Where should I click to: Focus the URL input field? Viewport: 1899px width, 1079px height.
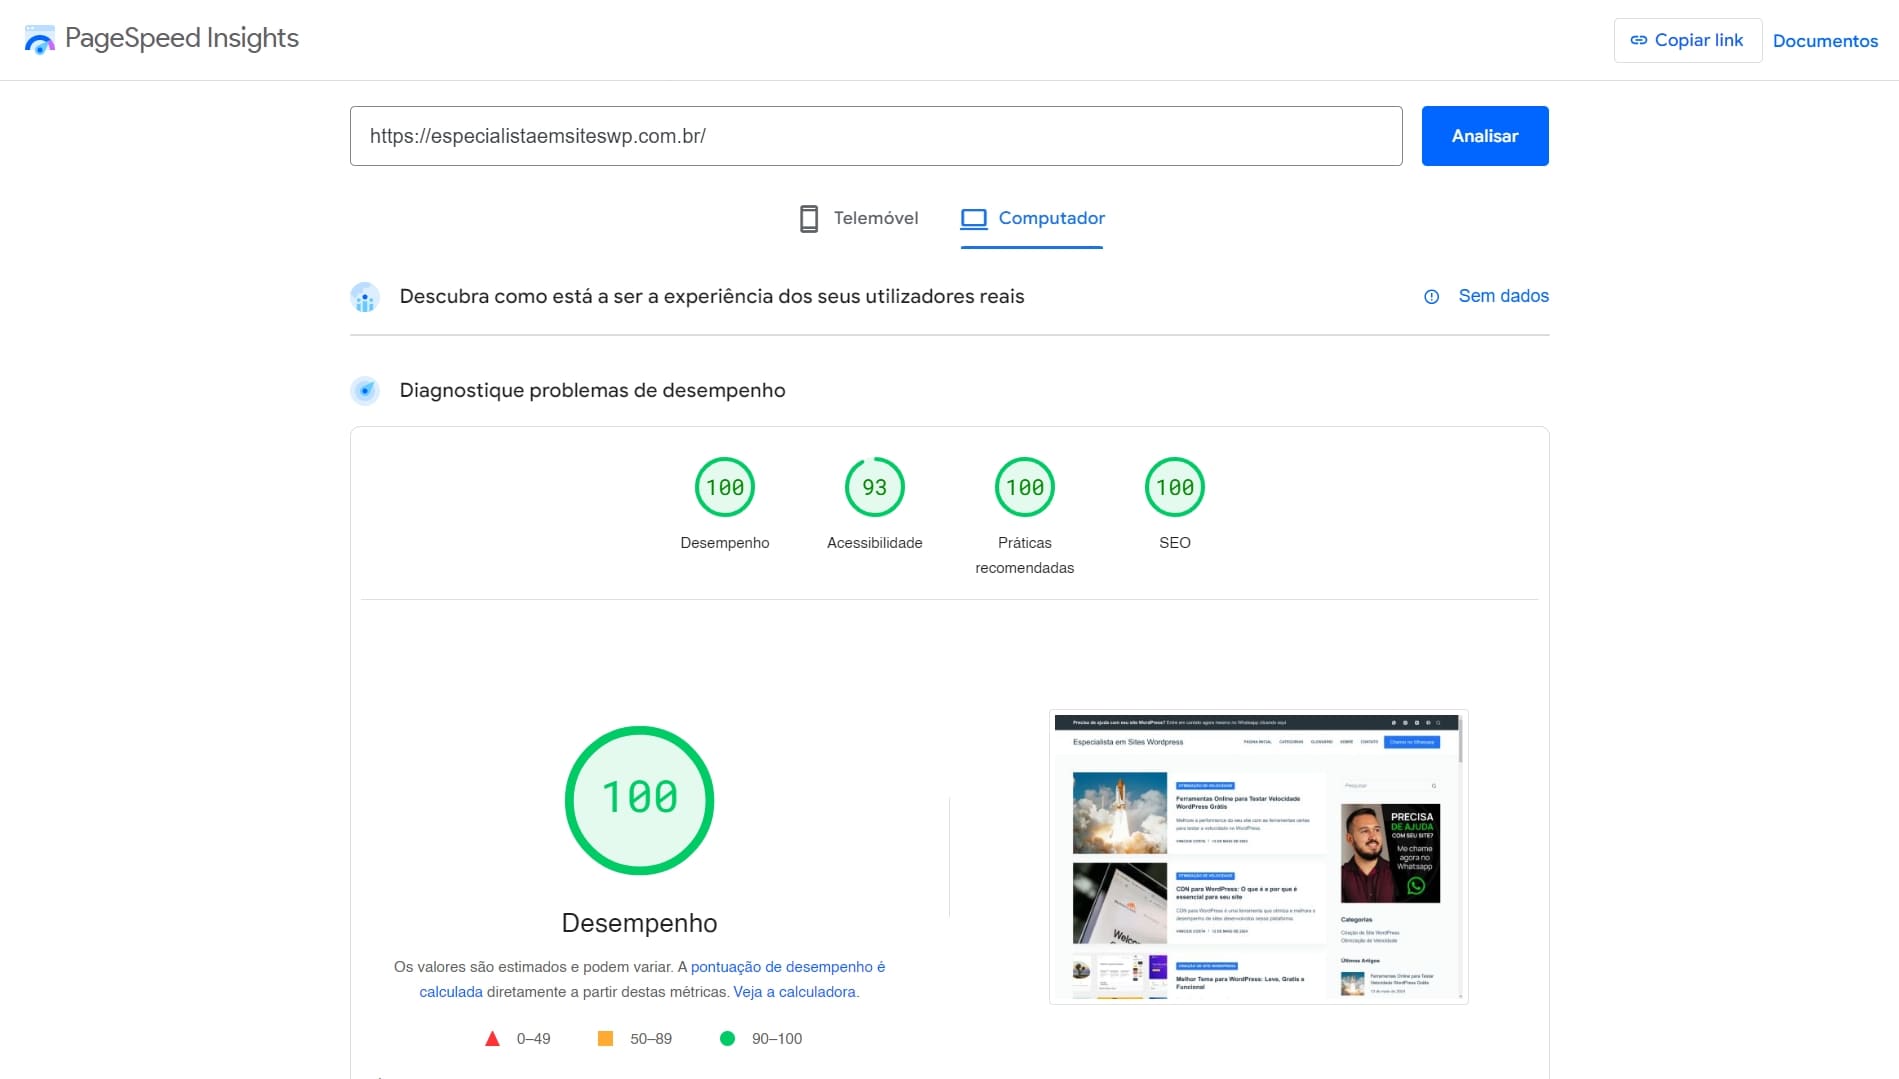point(876,136)
